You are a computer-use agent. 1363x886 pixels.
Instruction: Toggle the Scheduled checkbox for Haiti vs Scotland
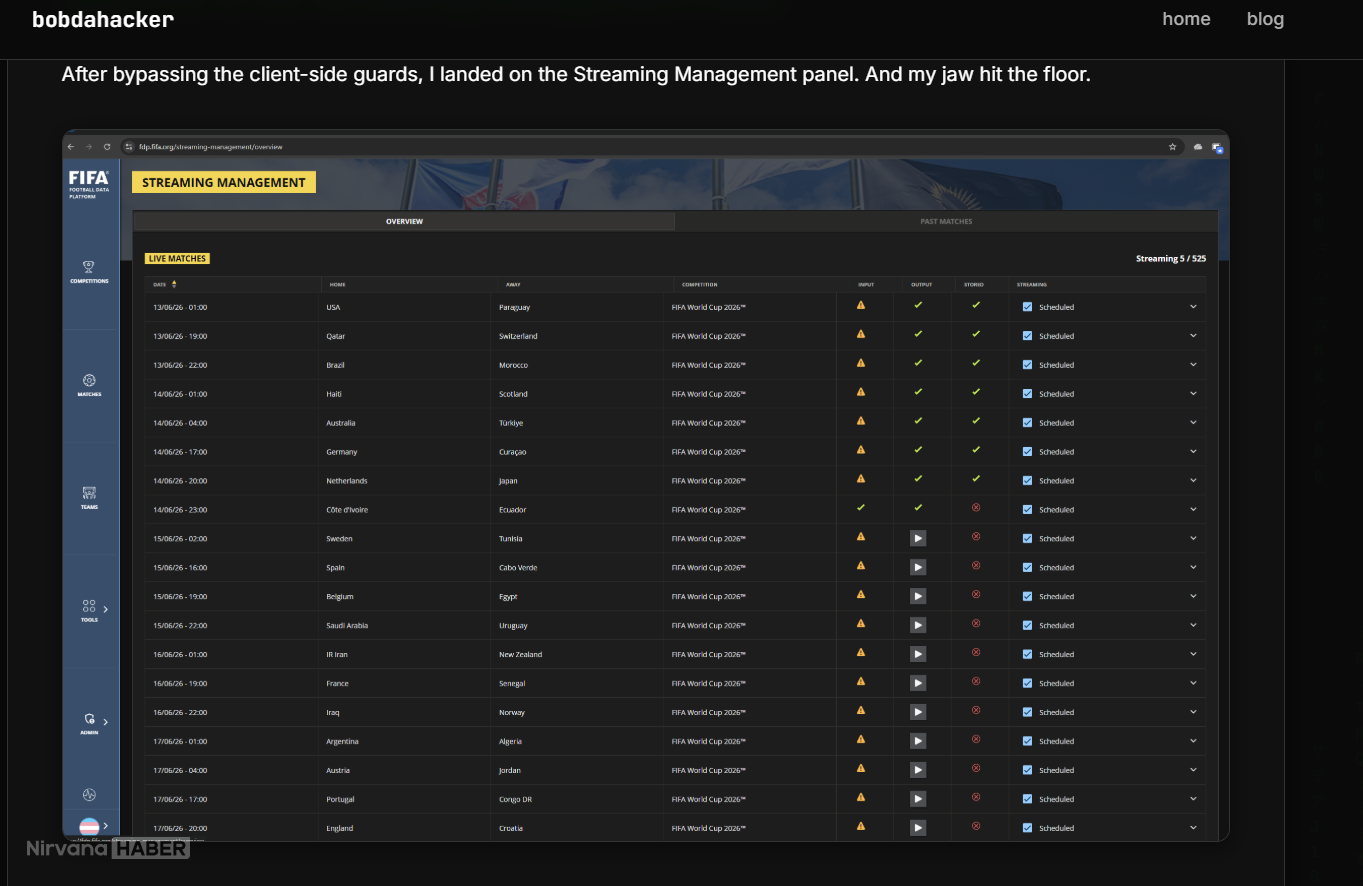click(x=1028, y=394)
